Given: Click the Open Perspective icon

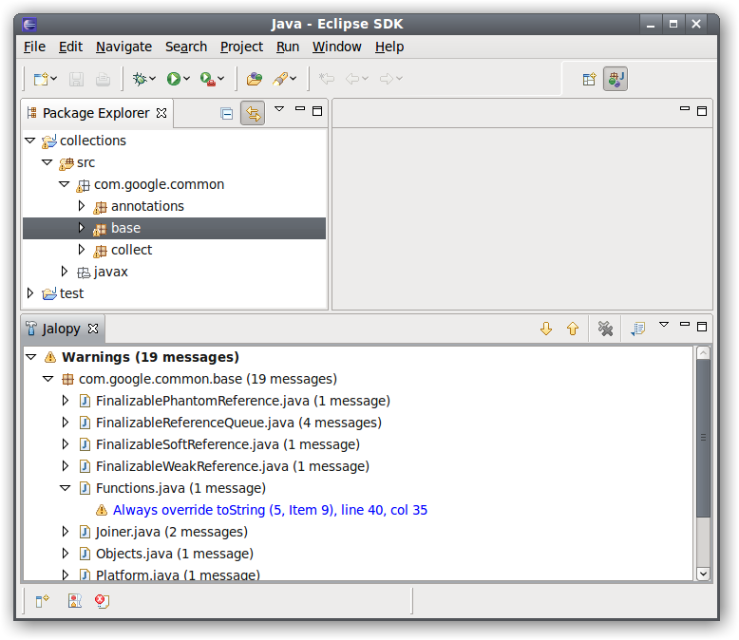Looking at the screenshot, I should 589,79.
